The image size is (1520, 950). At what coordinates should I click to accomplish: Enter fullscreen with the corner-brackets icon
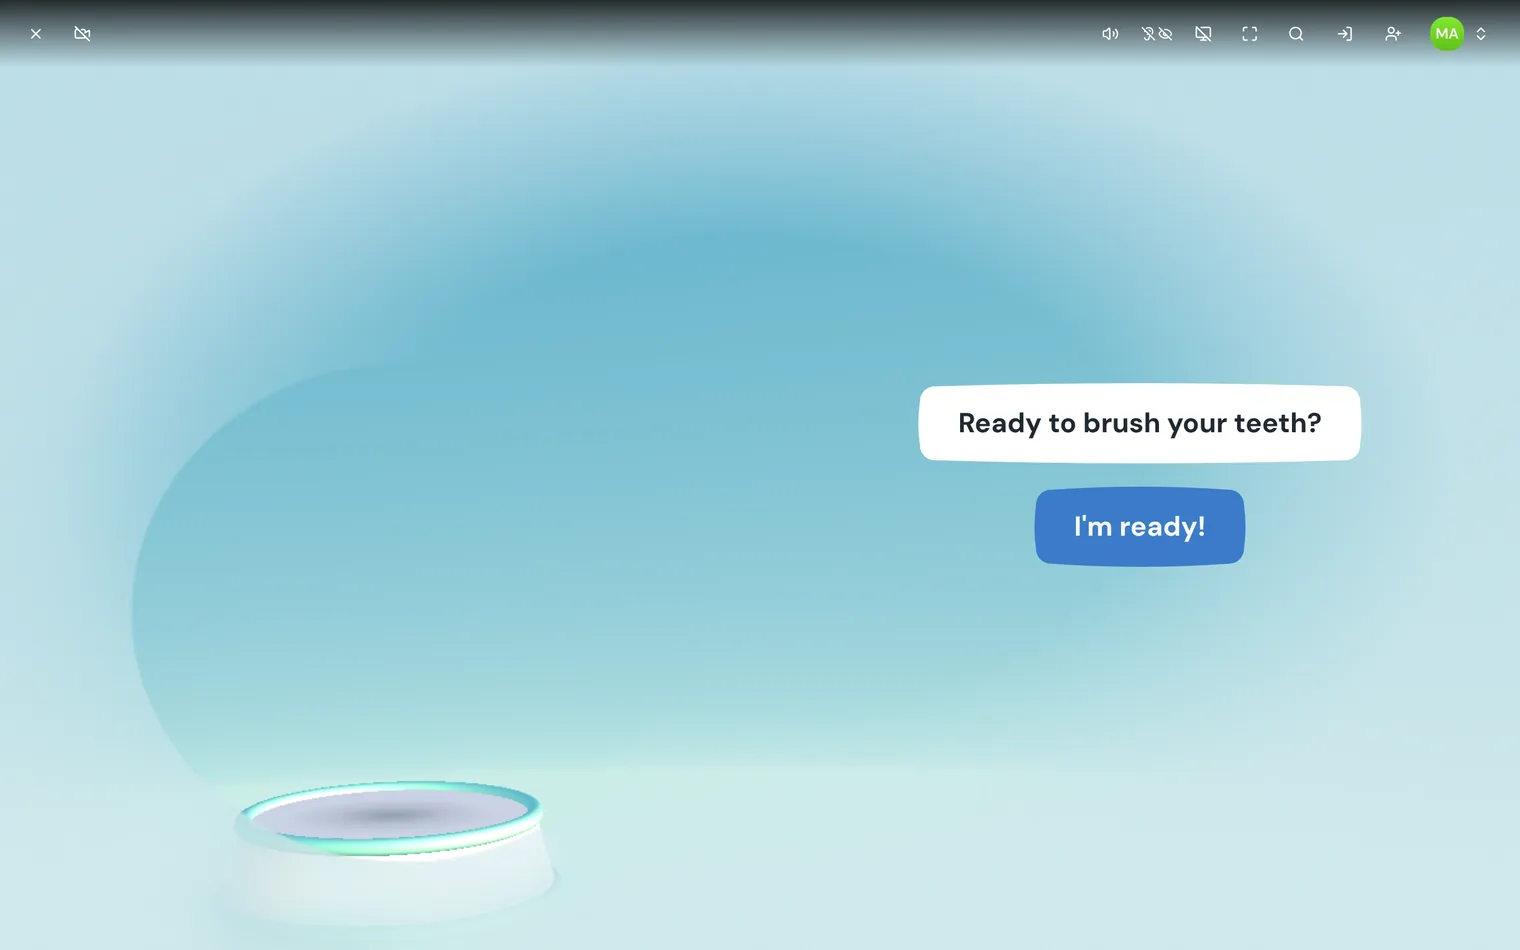(x=1250, y=34)
